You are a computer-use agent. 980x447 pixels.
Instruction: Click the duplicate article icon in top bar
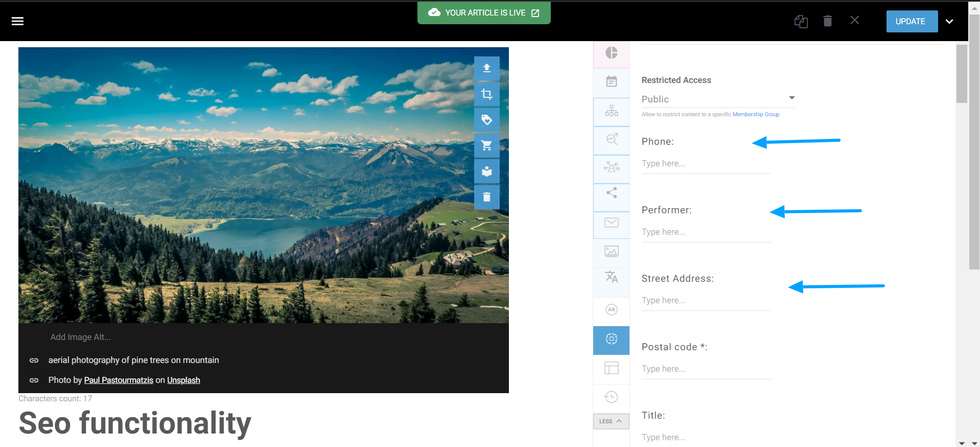(x=801, y=21)
